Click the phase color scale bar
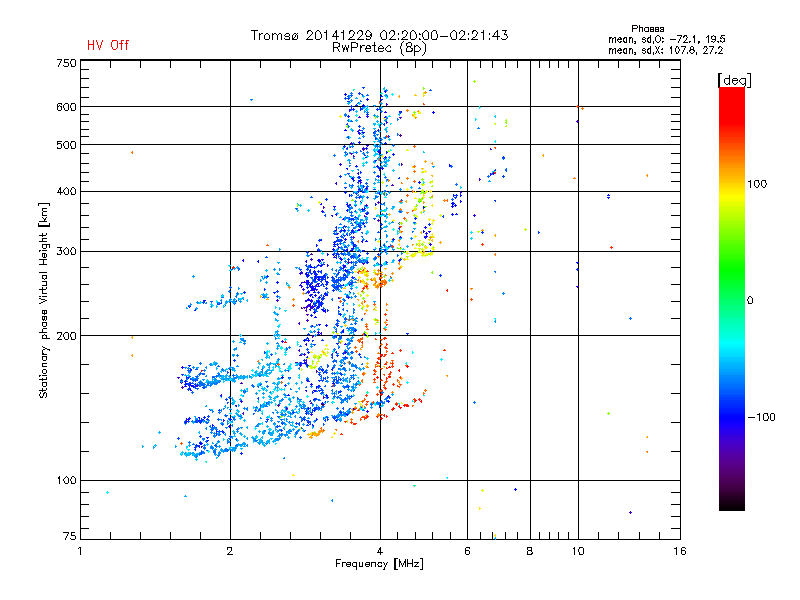Viewport: 800px width, 600px height. click(732, 299)
